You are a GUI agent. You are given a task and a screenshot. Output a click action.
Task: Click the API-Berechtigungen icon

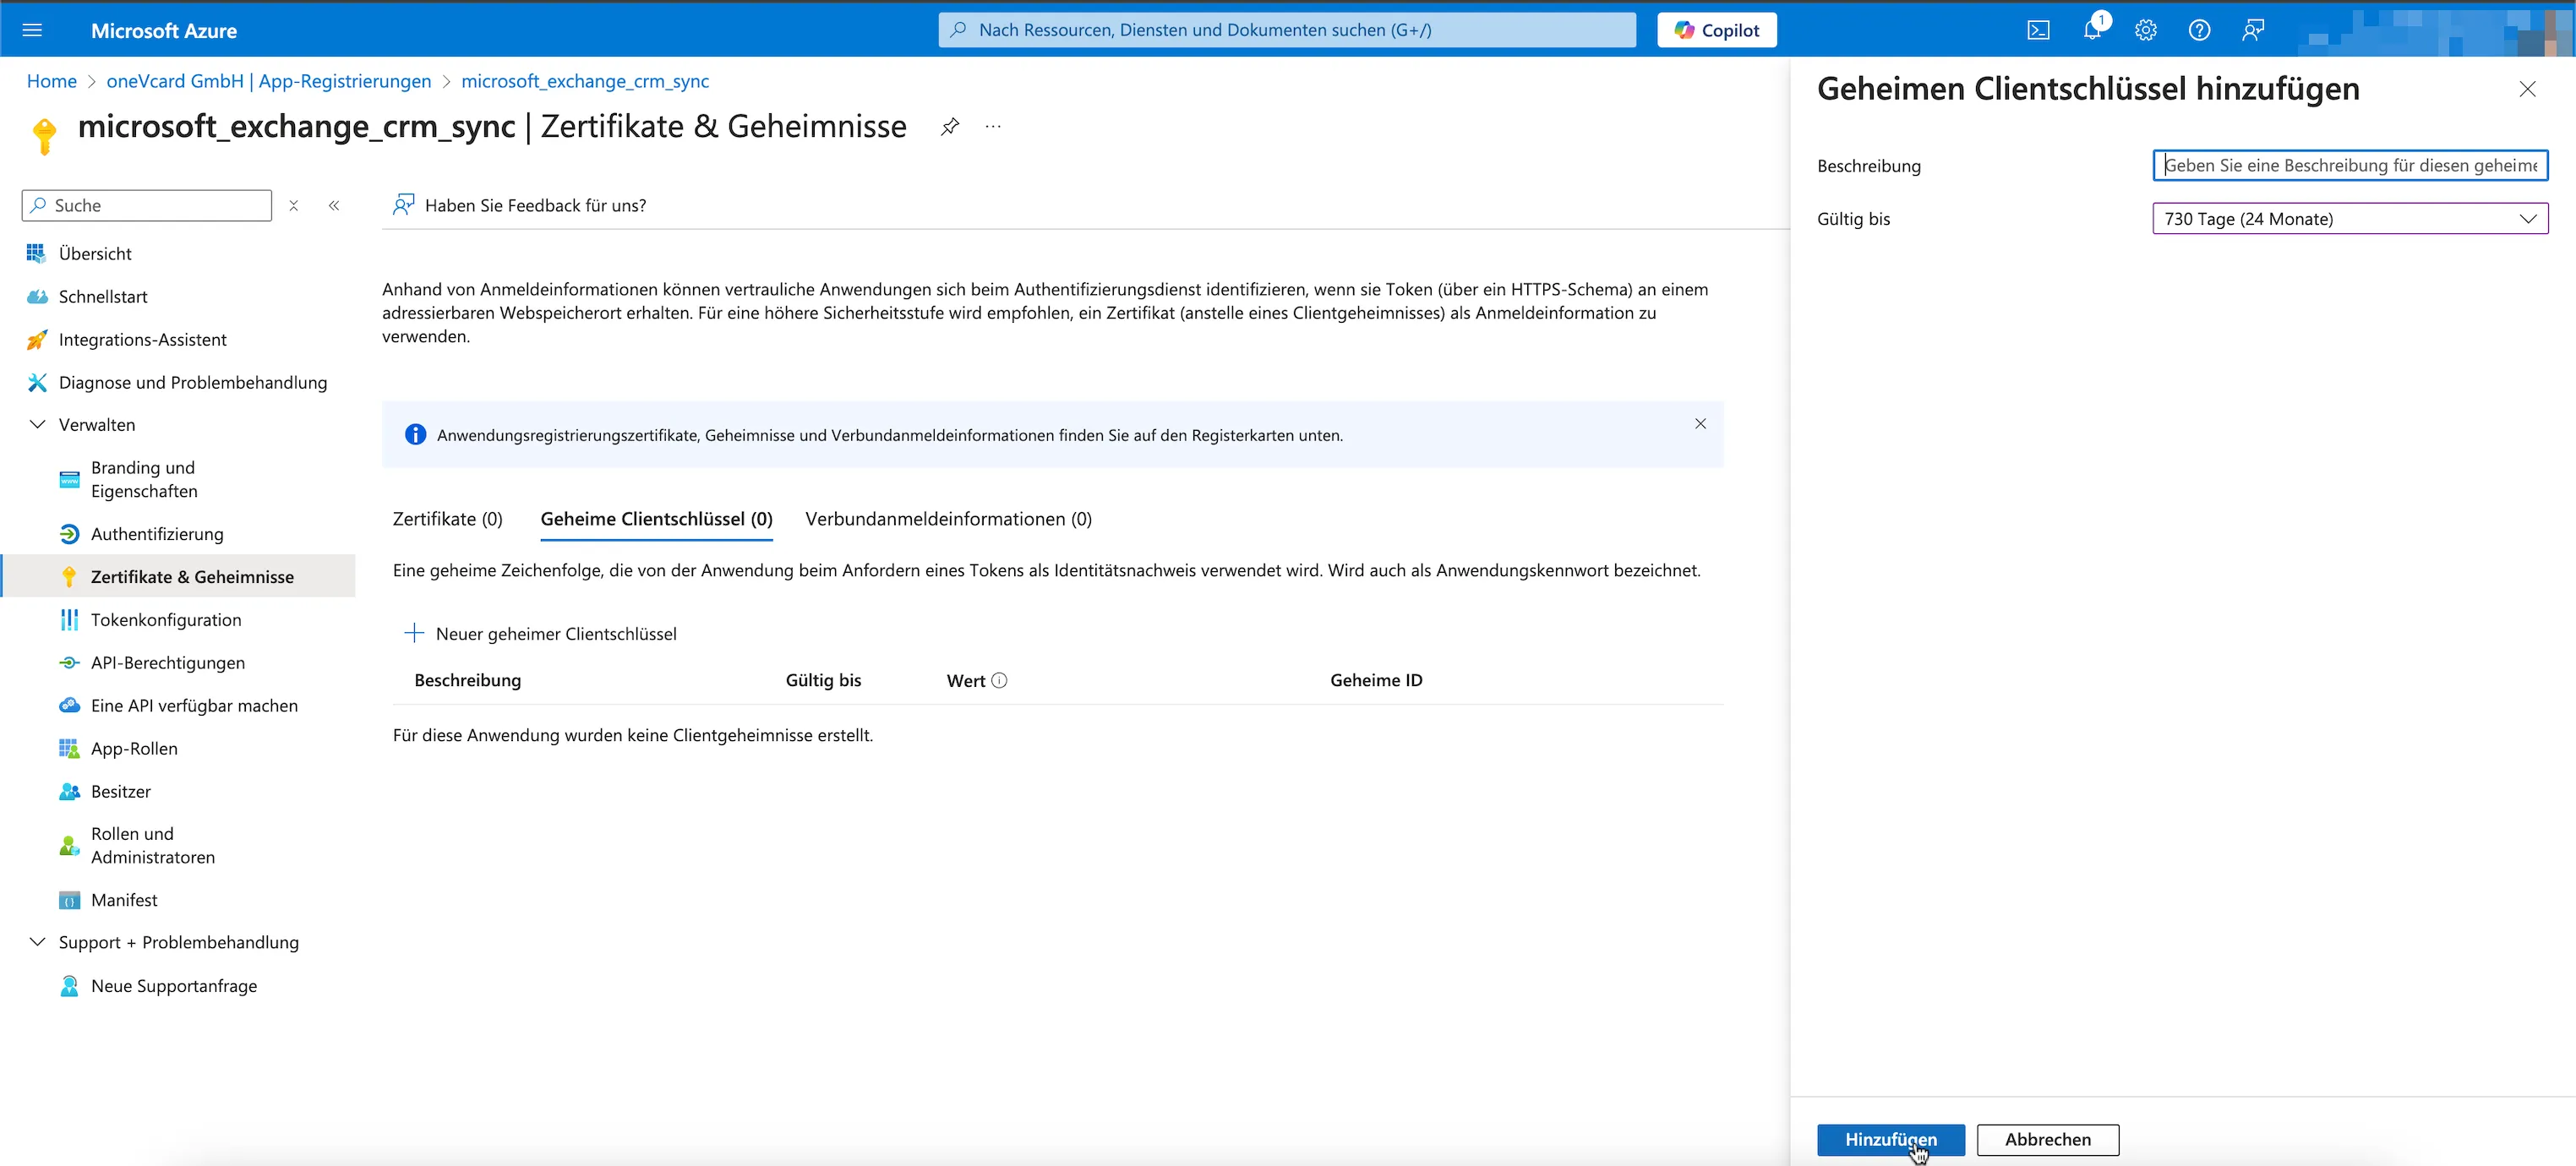[69, 663]
